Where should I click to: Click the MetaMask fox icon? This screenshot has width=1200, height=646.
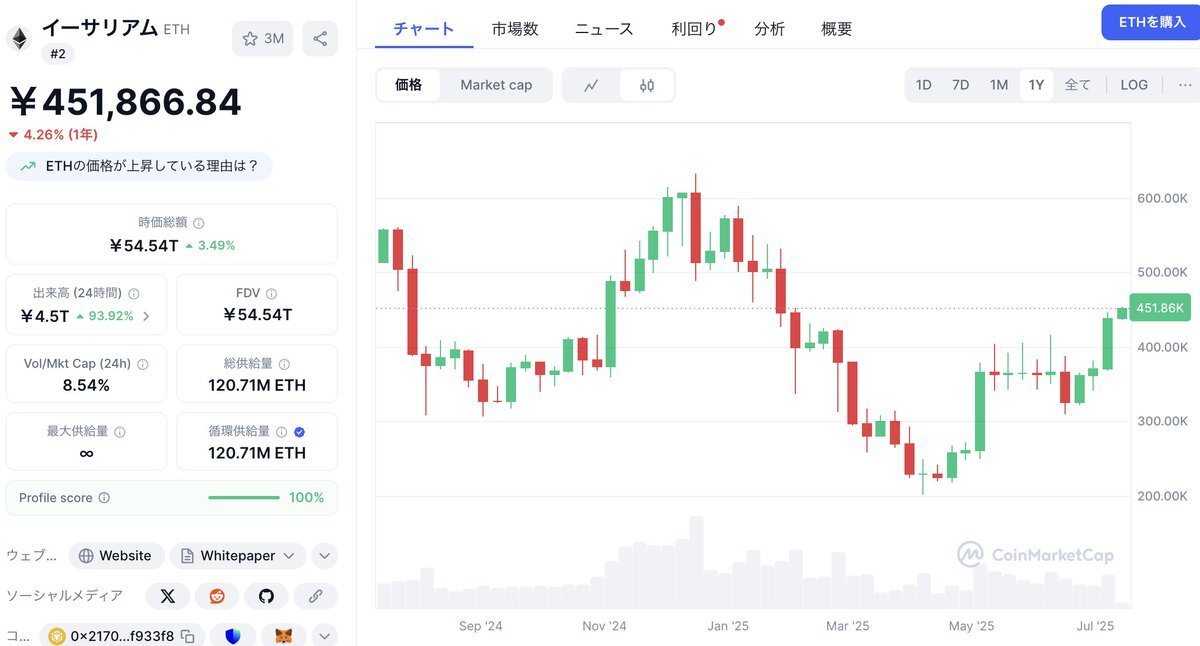tap(284, 636)
